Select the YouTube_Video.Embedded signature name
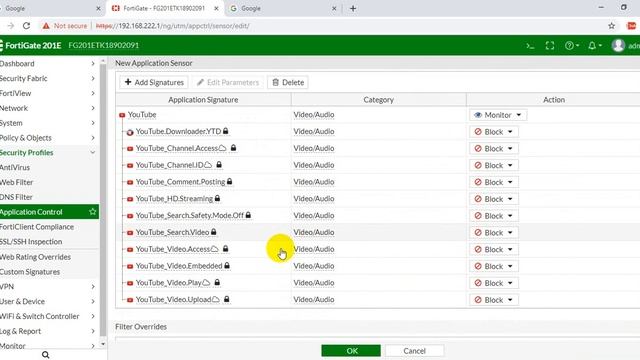 tap(179, 266)
